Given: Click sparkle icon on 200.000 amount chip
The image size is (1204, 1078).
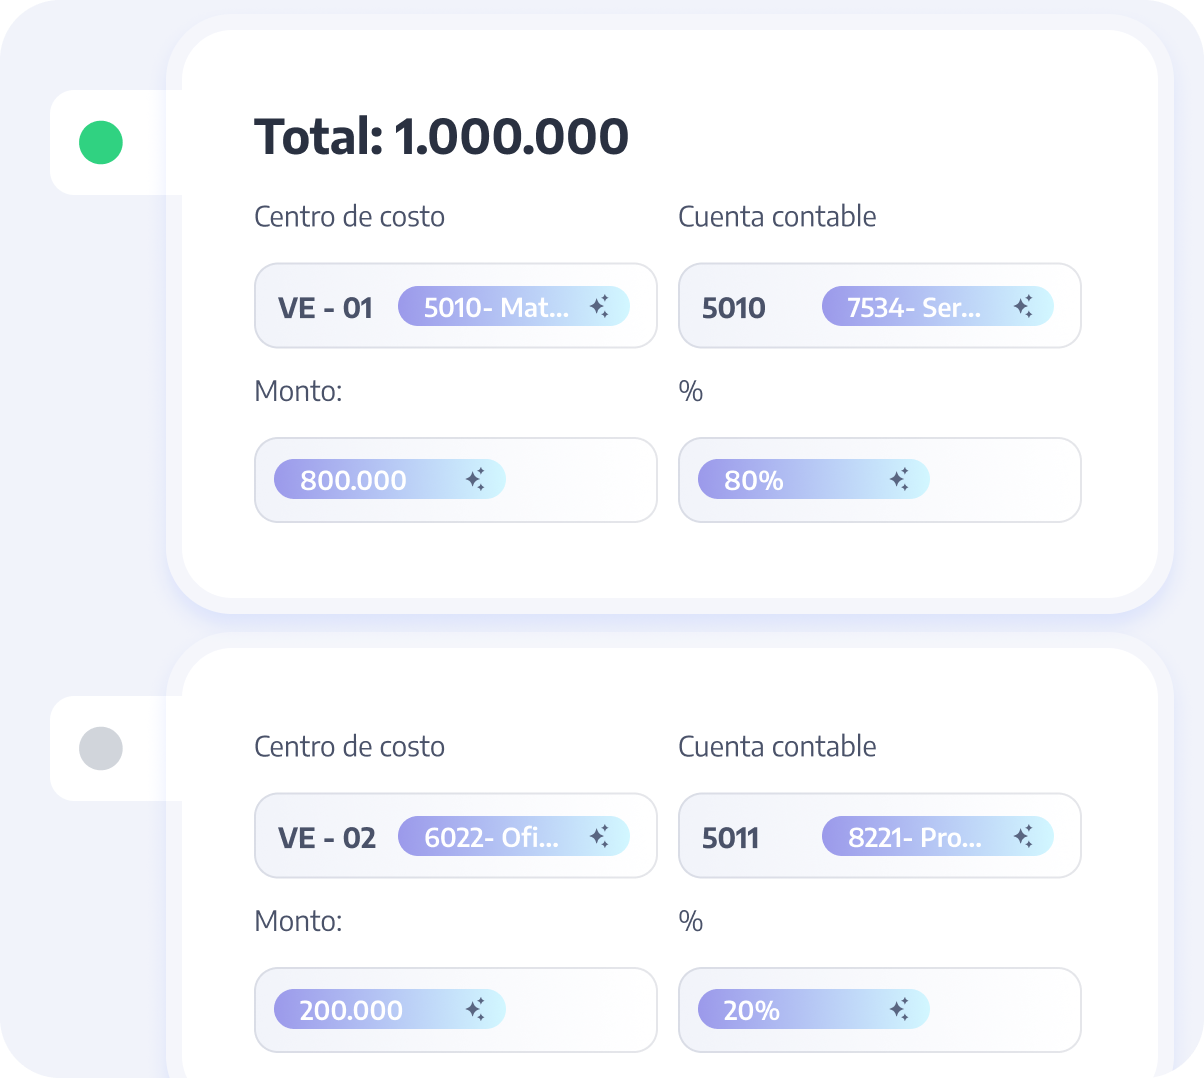Looking at the screenshot, I should 475,1010.
